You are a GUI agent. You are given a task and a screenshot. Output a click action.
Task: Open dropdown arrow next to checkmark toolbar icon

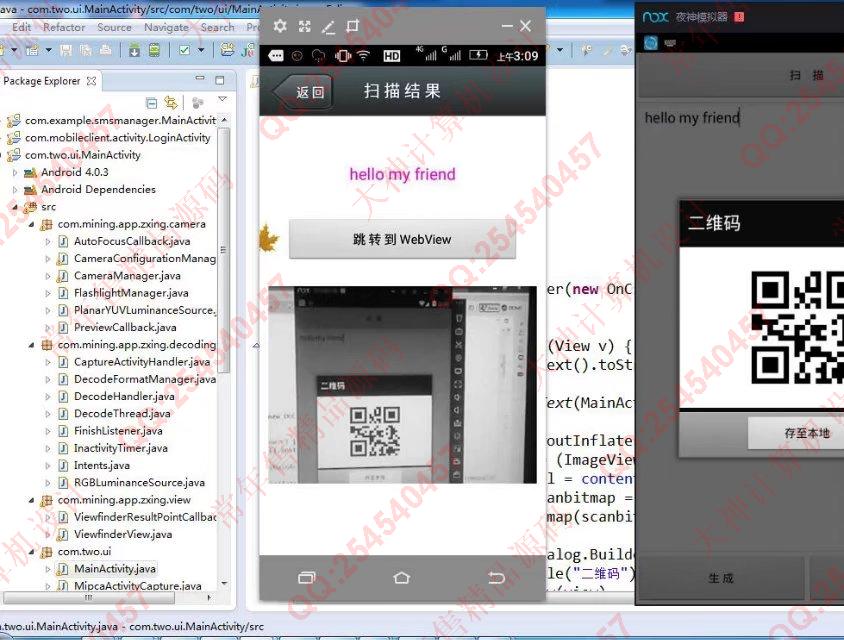tap(201, 51)
